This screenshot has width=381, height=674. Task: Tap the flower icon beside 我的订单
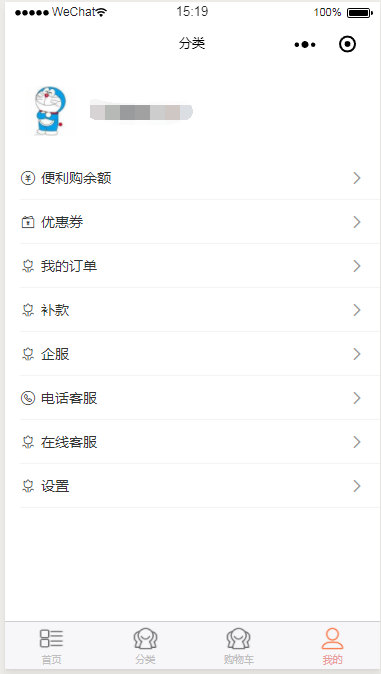click(28, 267)
